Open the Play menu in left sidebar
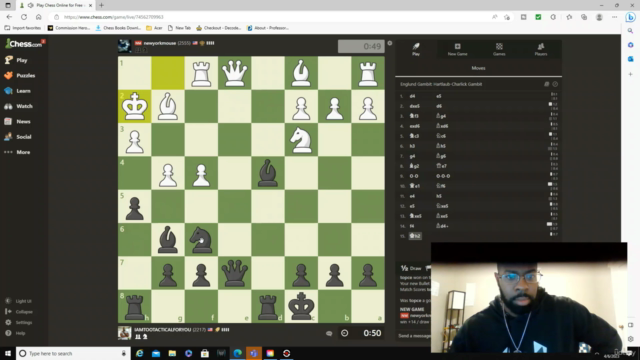Screen dimensions: 640x360 tap(16, 60)
